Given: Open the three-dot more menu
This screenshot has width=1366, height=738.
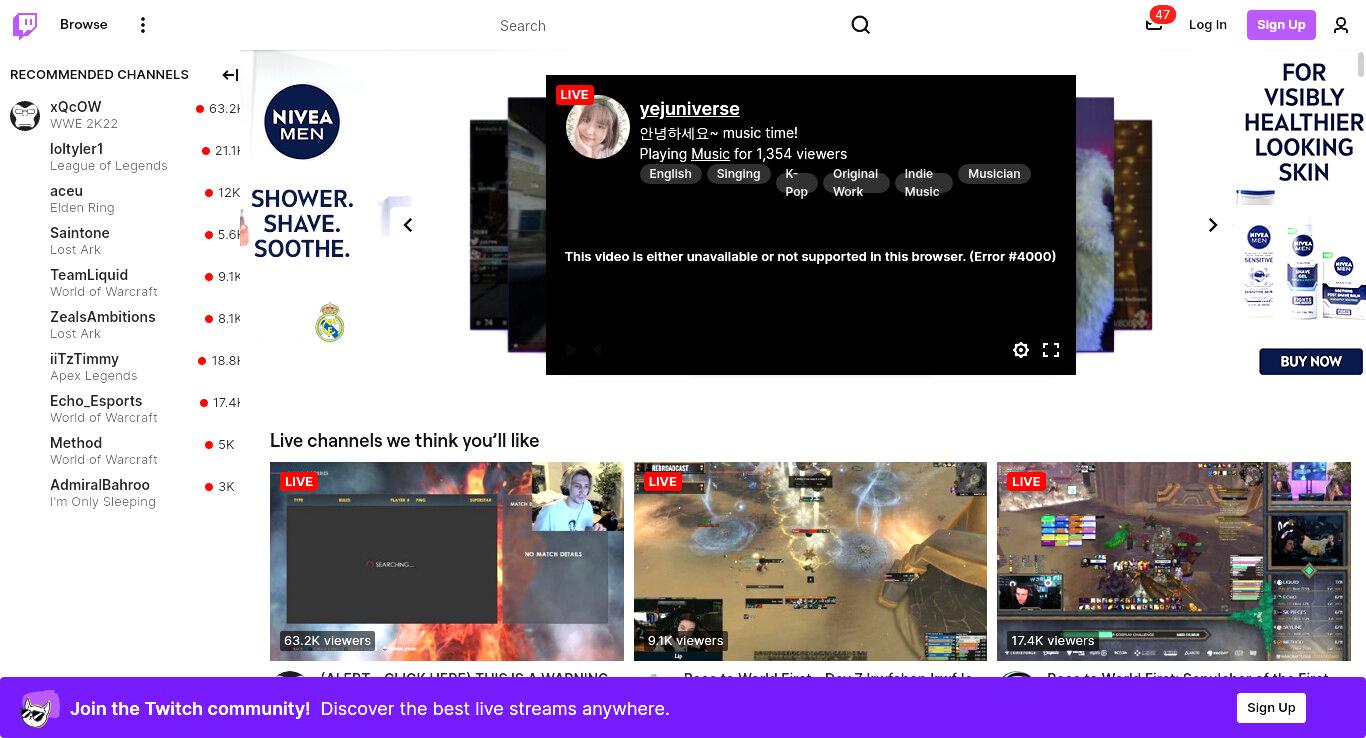Looking at the screenshot, I should click(143, 25).
